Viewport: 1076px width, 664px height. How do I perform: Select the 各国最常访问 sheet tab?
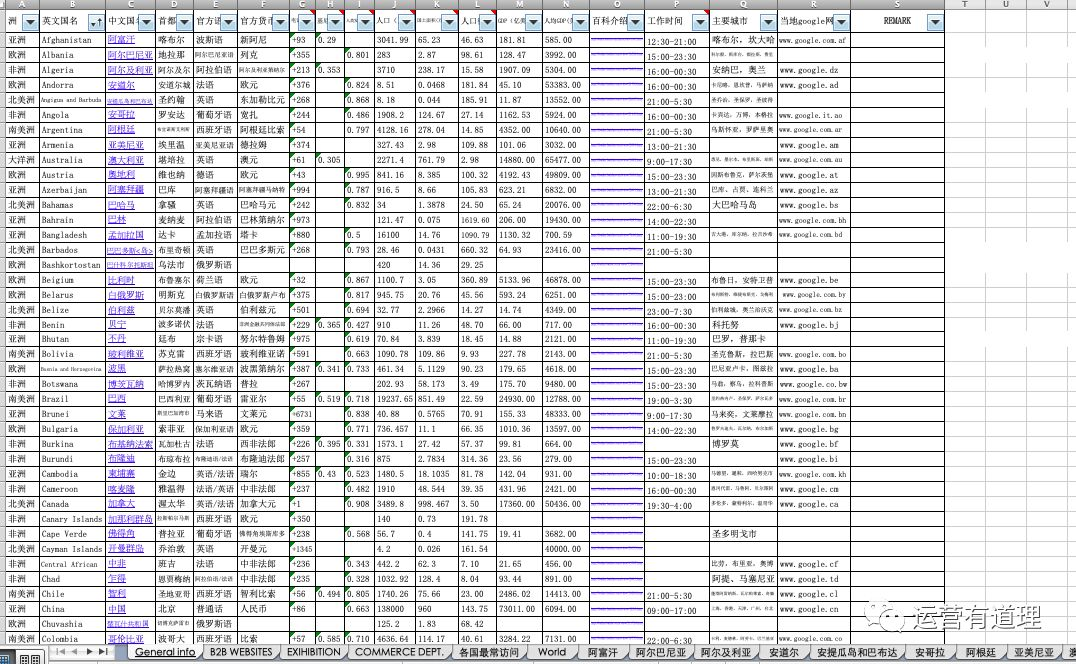[x=489, y=652]
